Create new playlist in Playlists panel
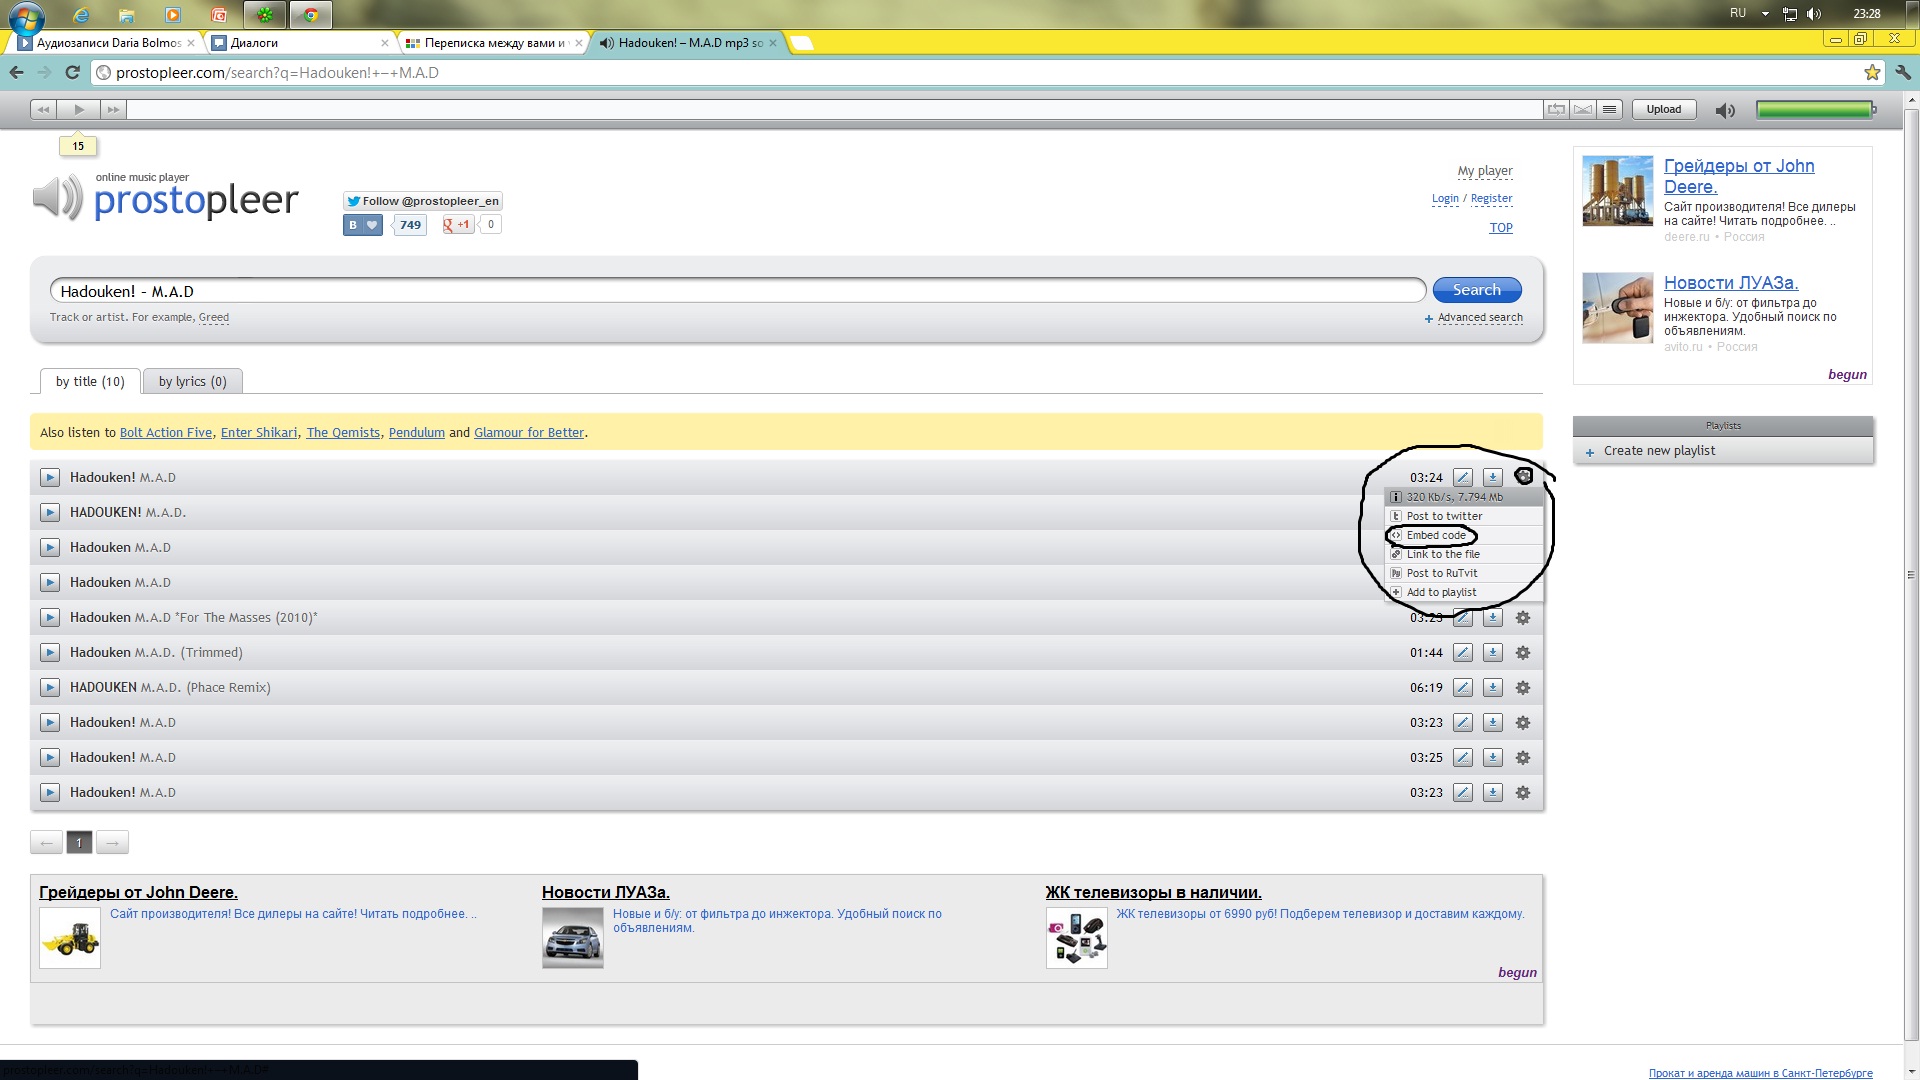This screenshot has width=1920, height=1080. [1659, 451]
